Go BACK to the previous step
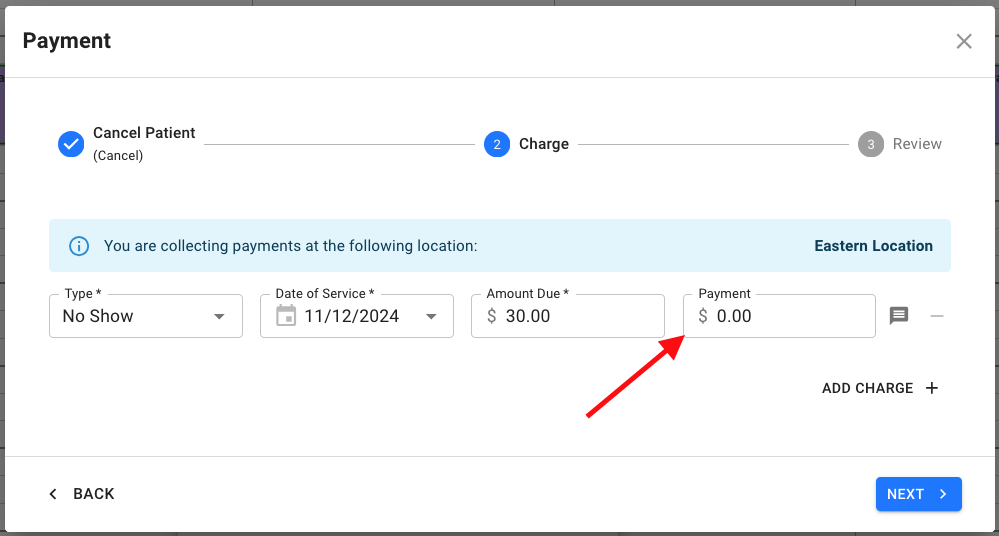The width and height of the screenshot is (999, 536). point(82,494)
